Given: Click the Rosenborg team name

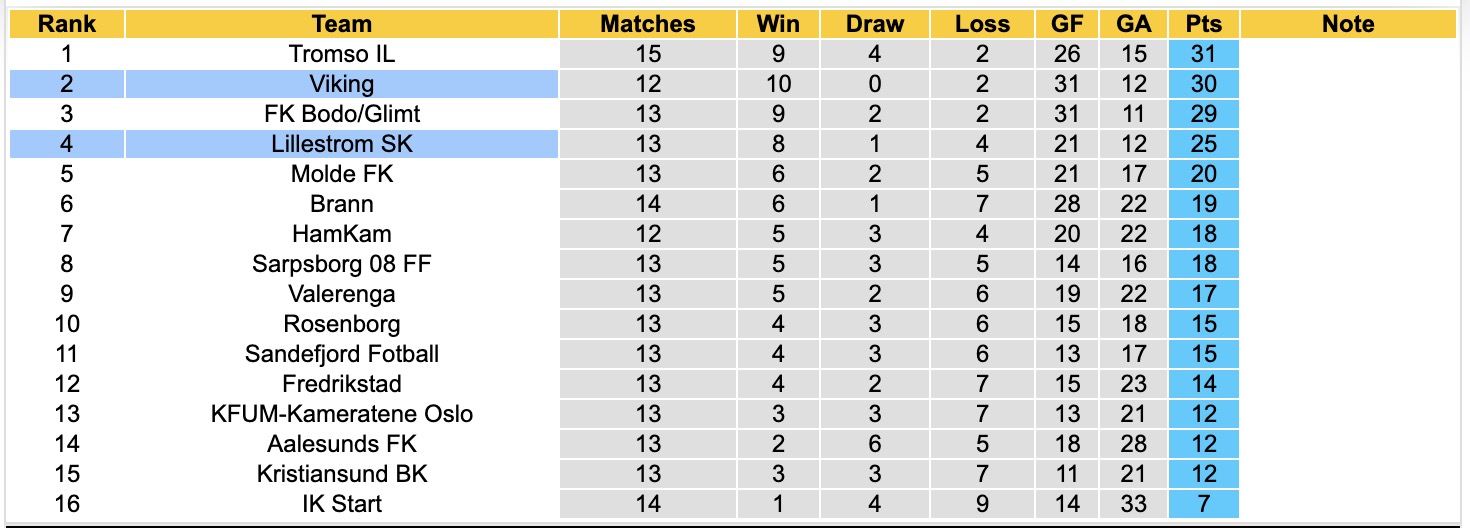Looking at the screenshot, I should click(x=341, y=324).
